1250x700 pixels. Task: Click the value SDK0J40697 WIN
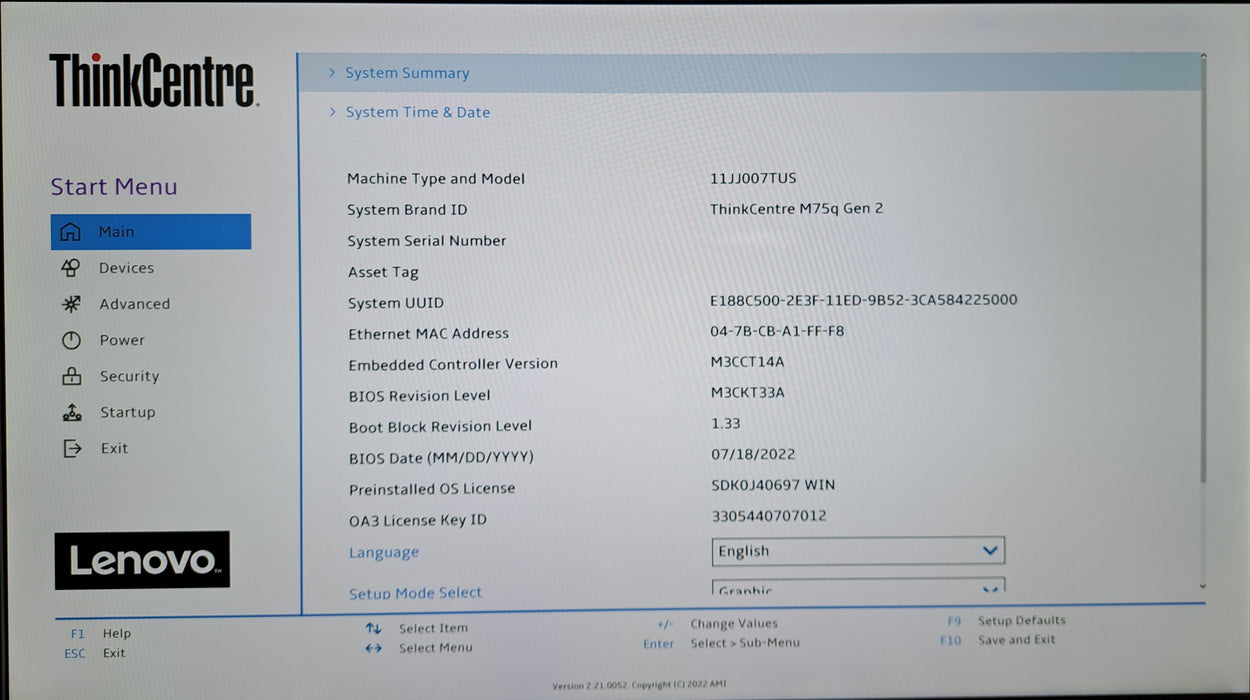772,485
